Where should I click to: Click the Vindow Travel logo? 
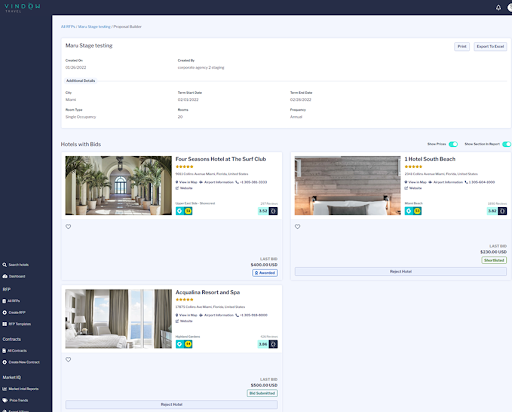22,8
